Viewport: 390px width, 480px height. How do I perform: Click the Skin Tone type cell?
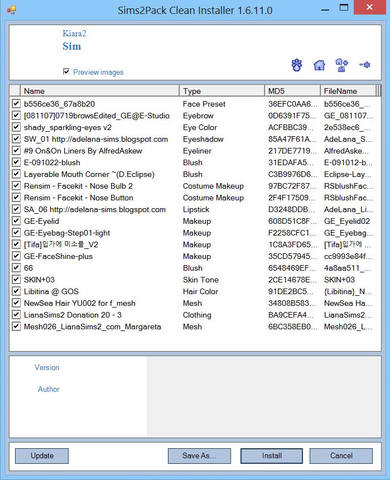[x=201, y=279]
